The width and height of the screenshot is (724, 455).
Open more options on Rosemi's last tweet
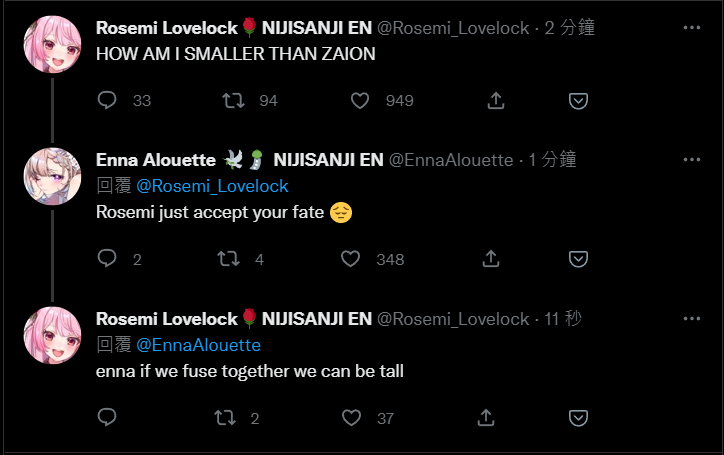692,318
